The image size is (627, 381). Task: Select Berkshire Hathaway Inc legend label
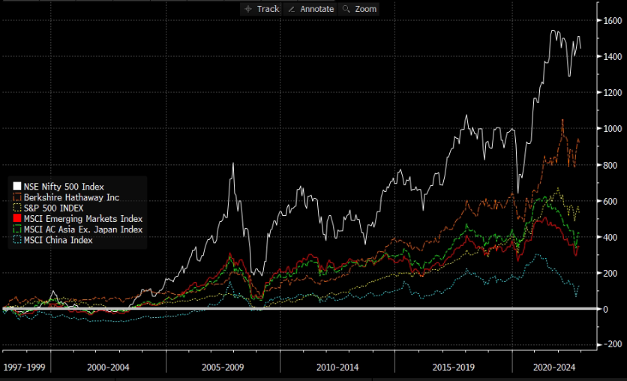coord(72,197)
